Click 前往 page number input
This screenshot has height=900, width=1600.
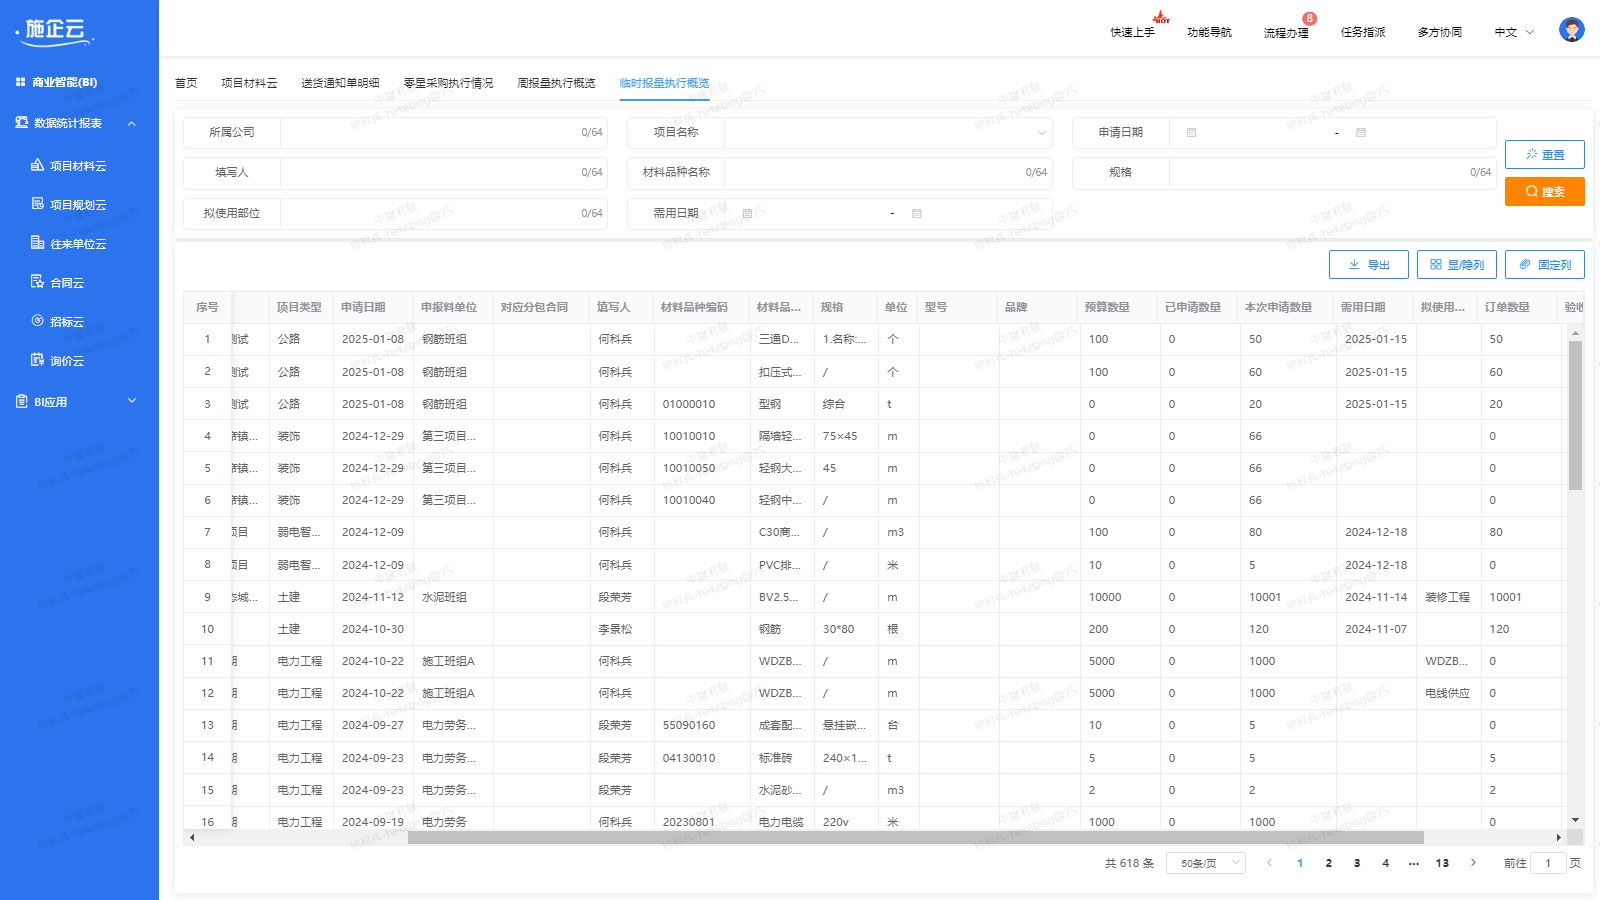(1547, 863)
